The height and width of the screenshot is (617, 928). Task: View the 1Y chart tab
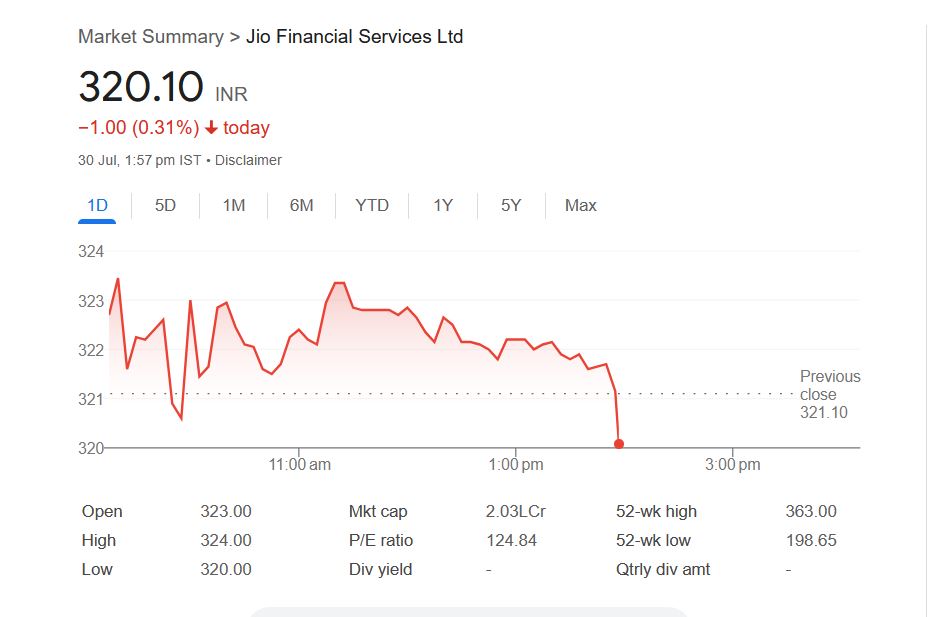[443, 205]
